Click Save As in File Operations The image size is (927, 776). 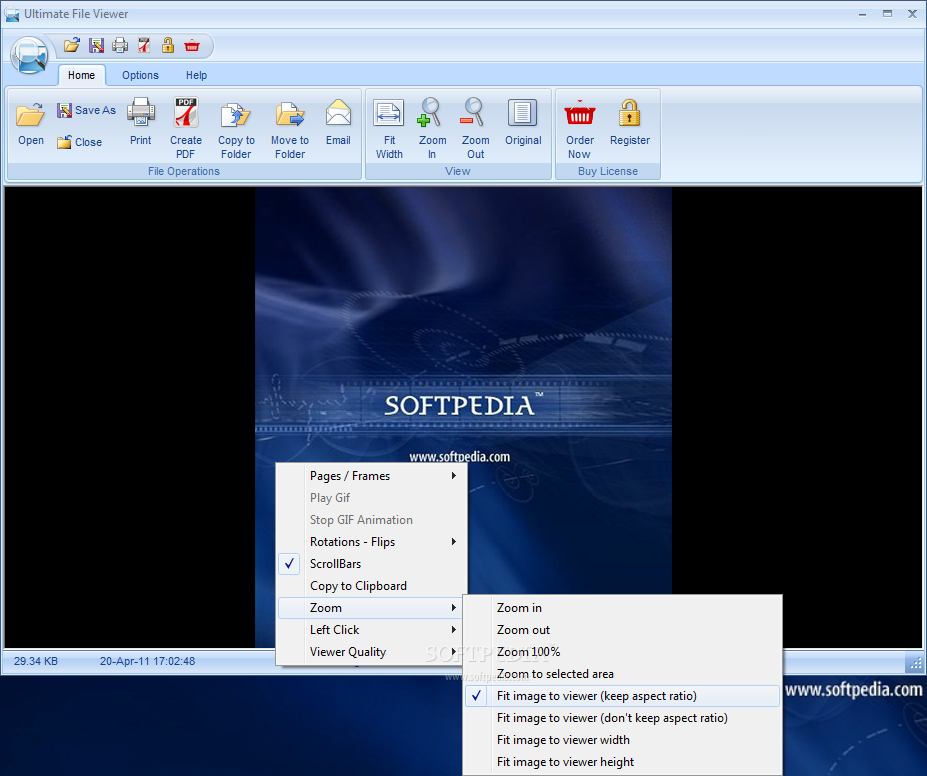pyautogui.click(x=86, y=110)
